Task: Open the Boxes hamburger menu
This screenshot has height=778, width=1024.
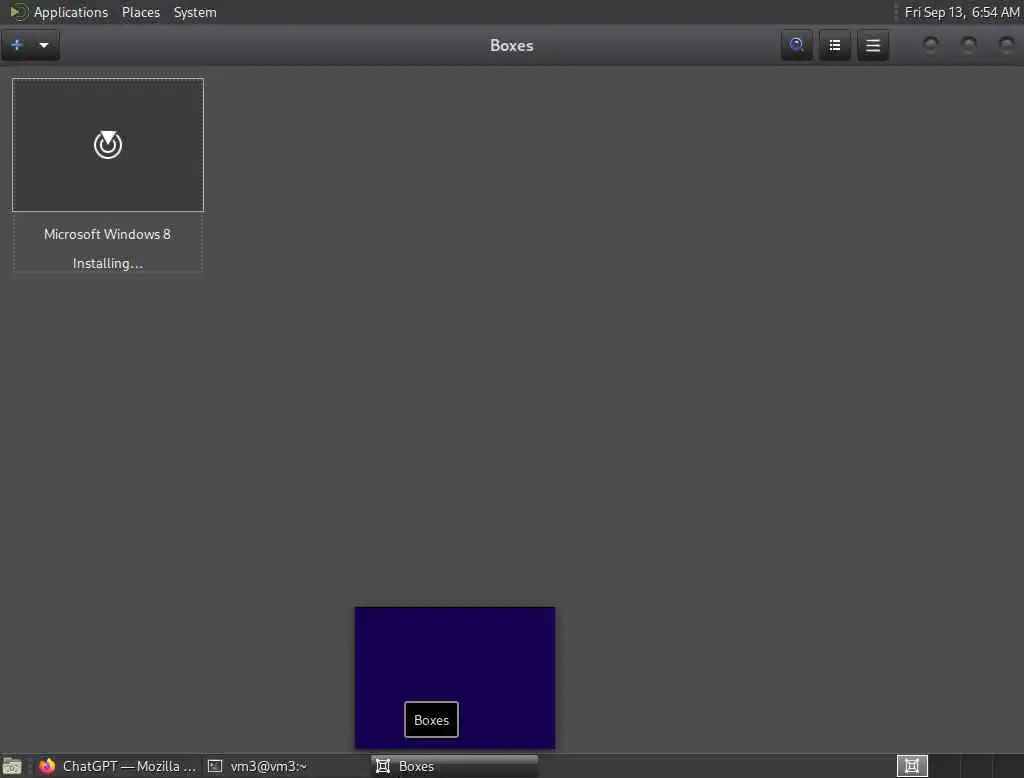Action: pos(872,45)
